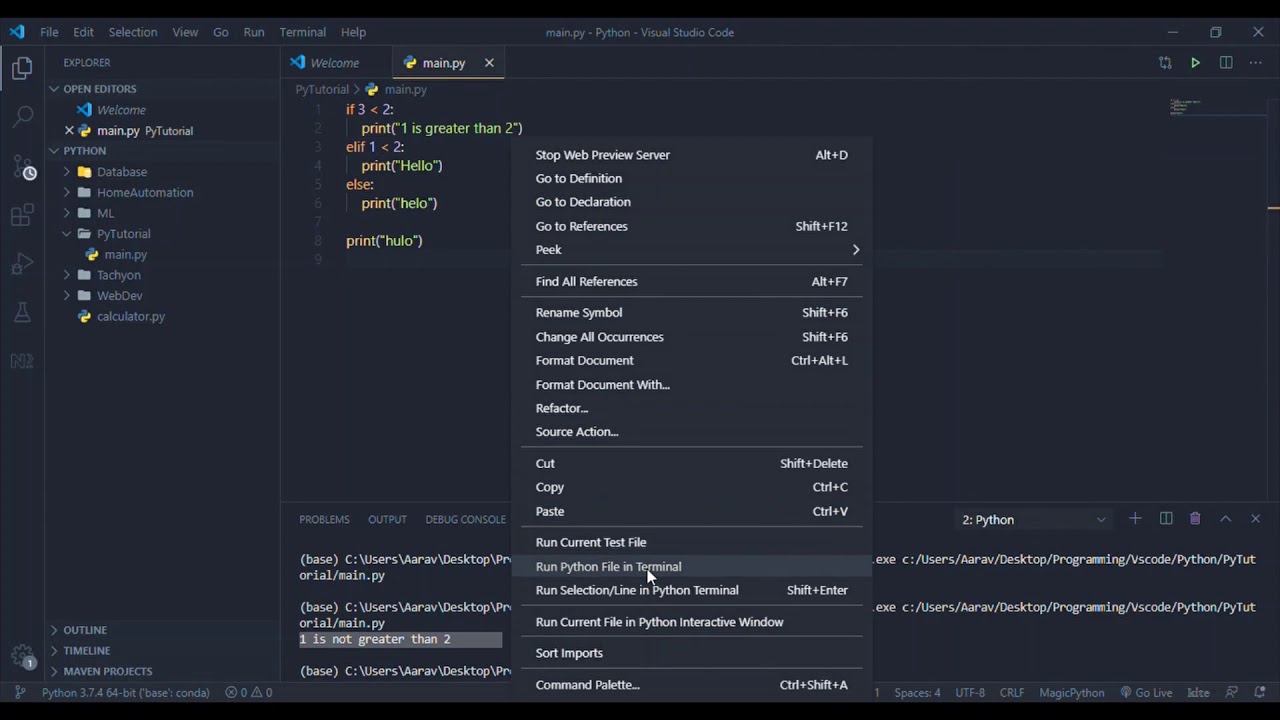
Task: Click the kite status bar item
Action: tap(1198, 692)
